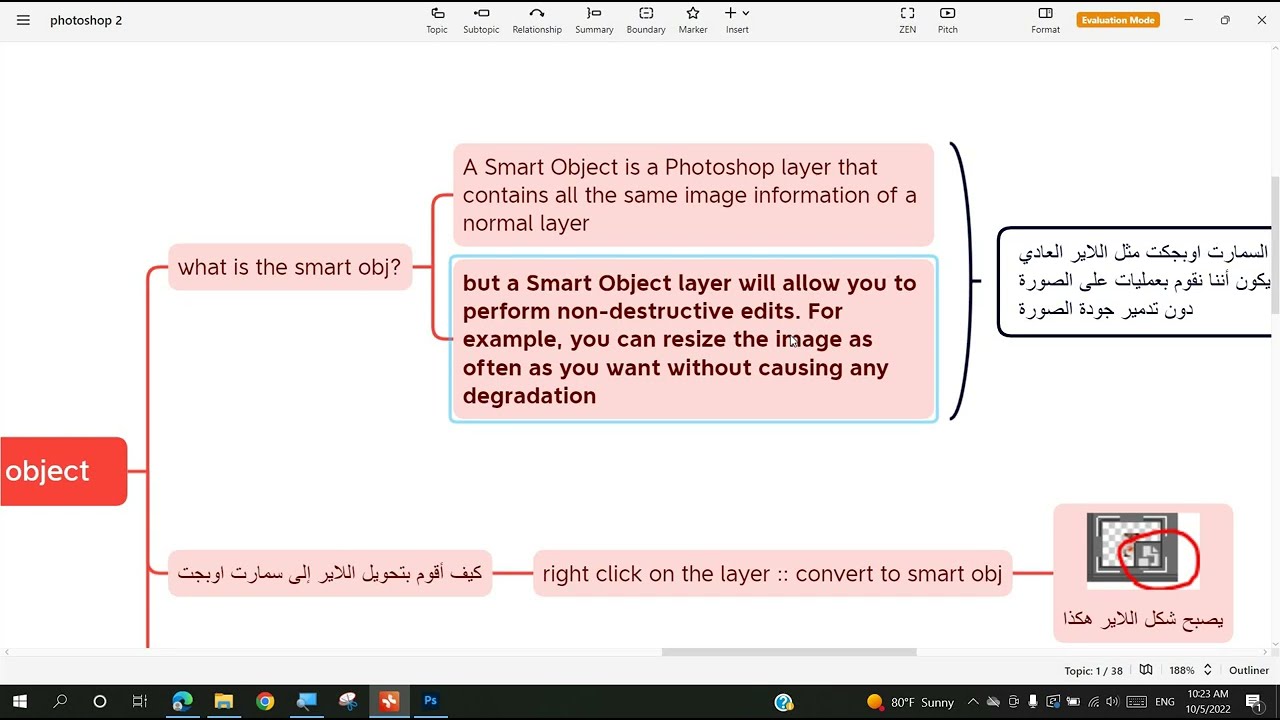Switch to the Xmind taskbar icon
1280x720 pixels.
(389, 701)
